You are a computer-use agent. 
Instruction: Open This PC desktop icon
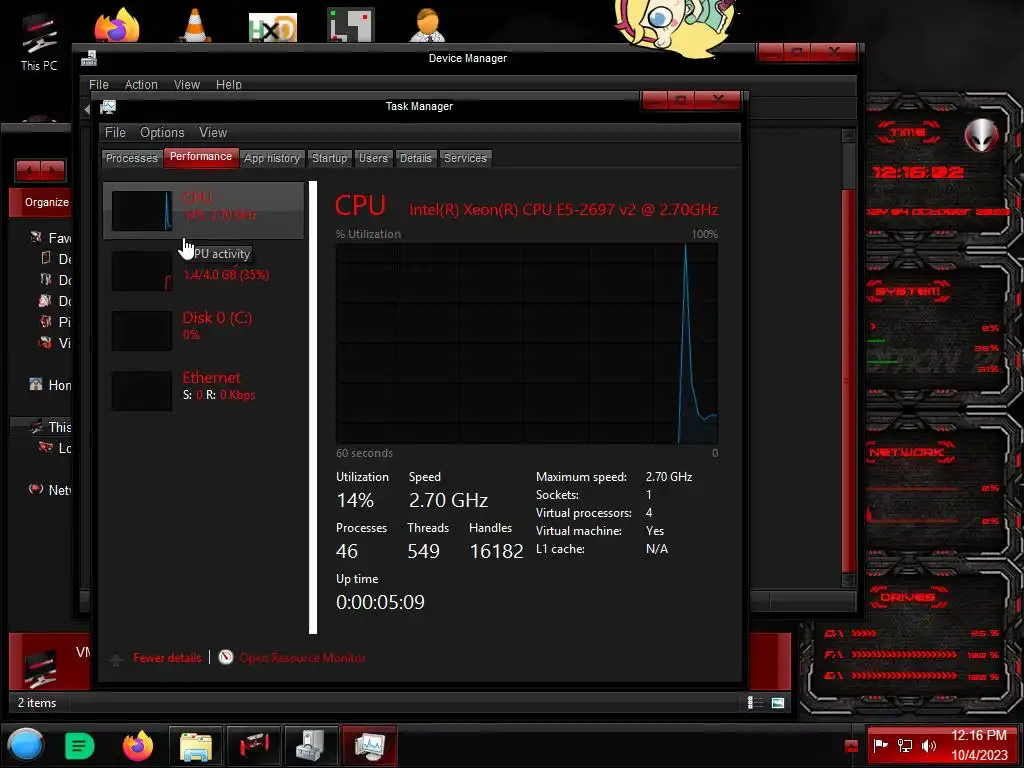39,41
